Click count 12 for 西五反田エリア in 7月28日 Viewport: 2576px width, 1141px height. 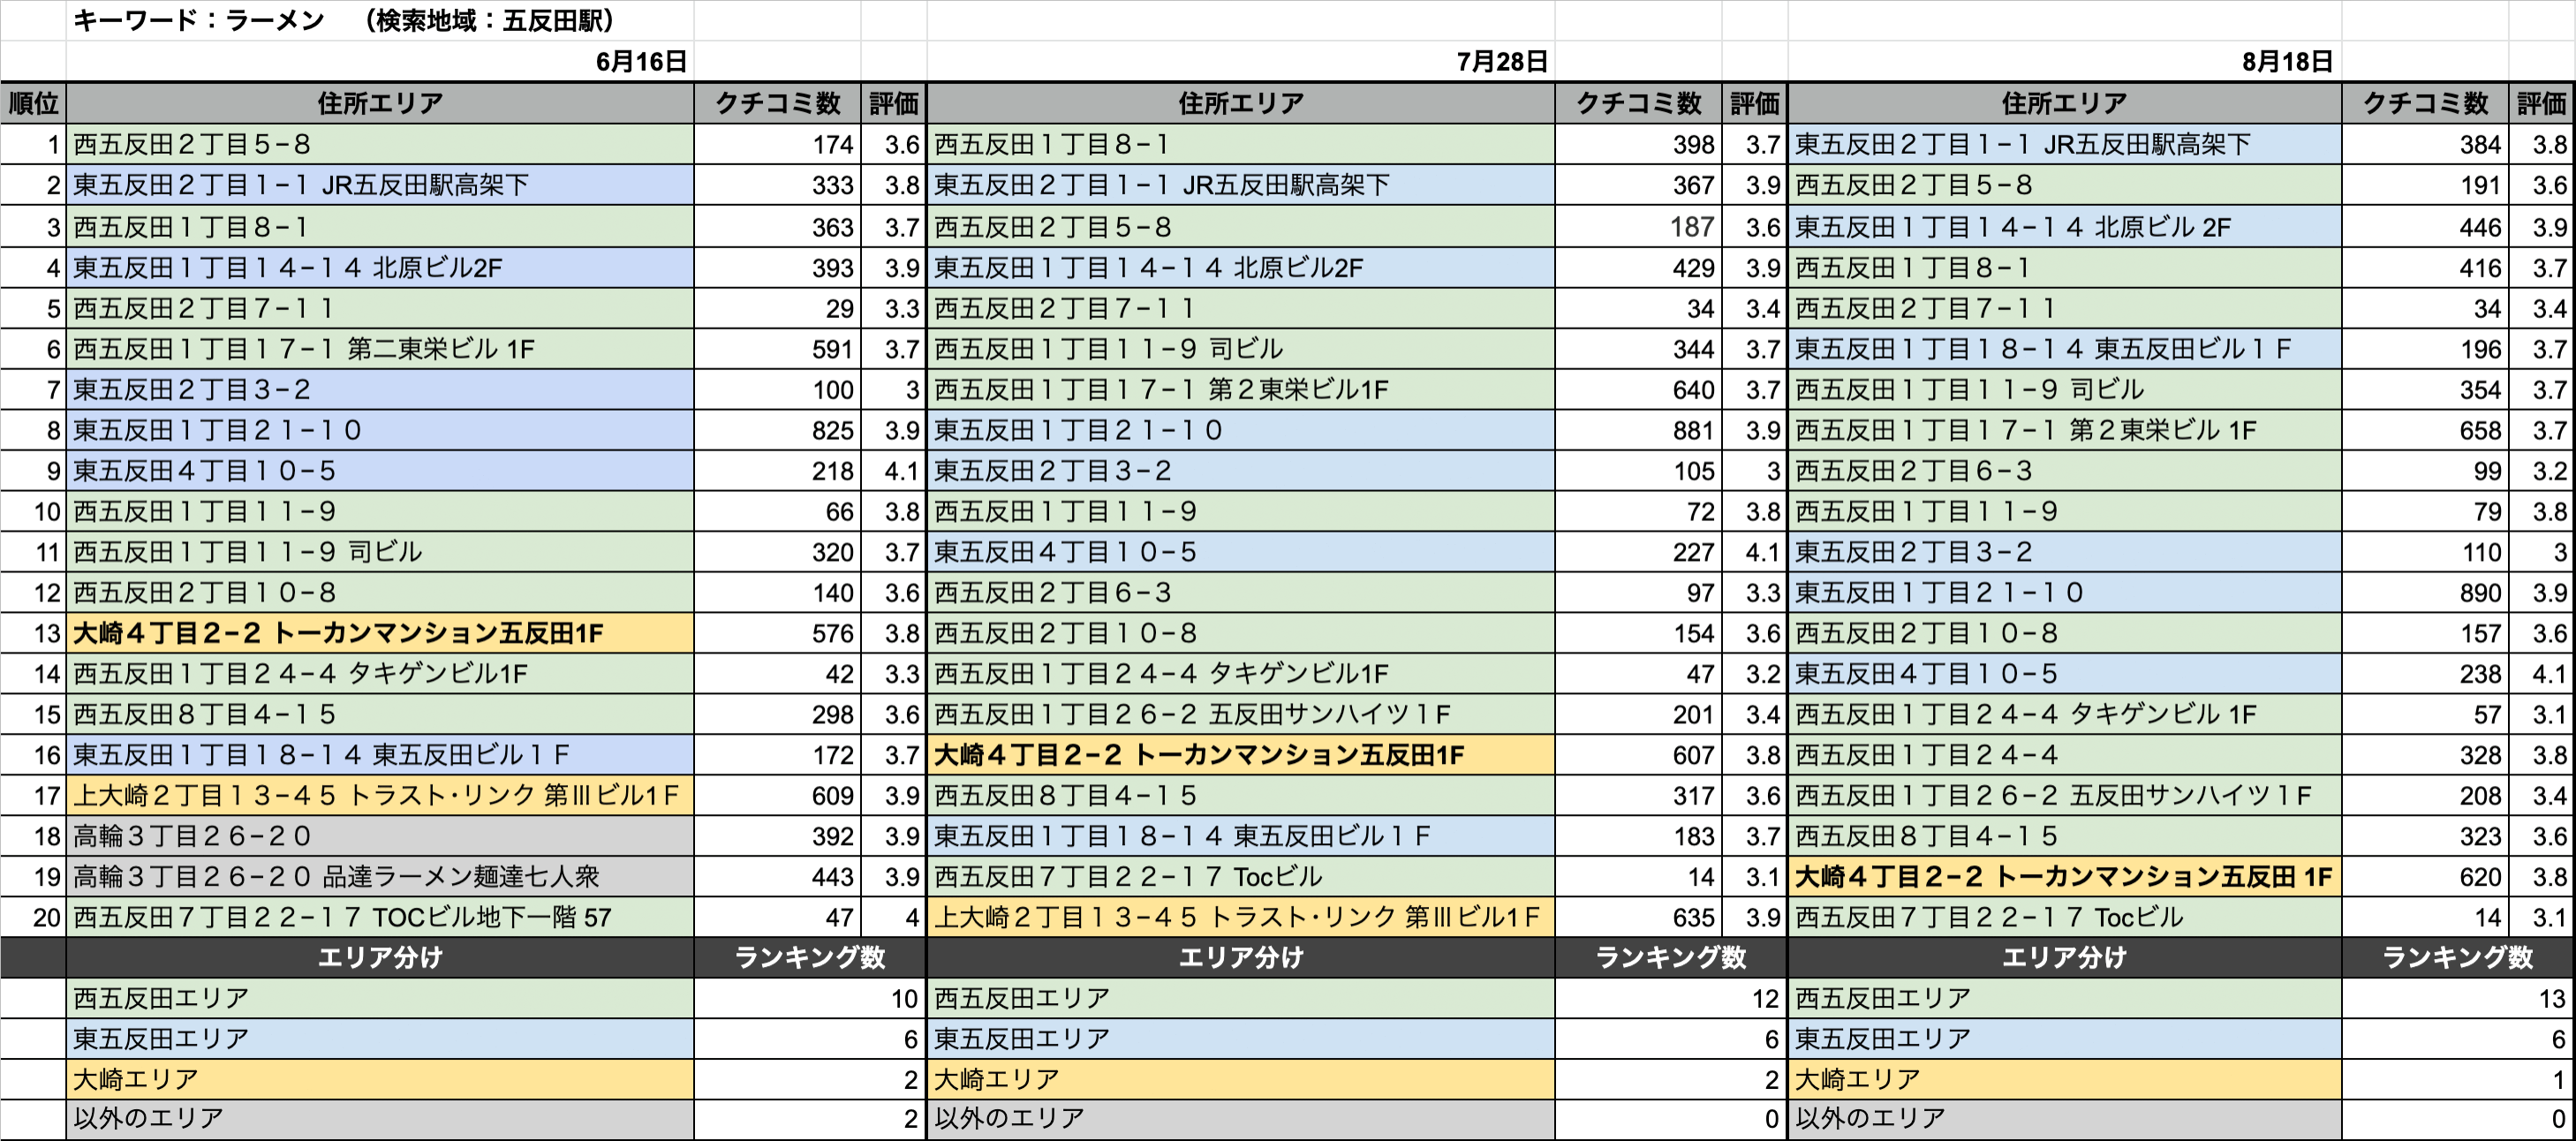[x=1671, y=999]
